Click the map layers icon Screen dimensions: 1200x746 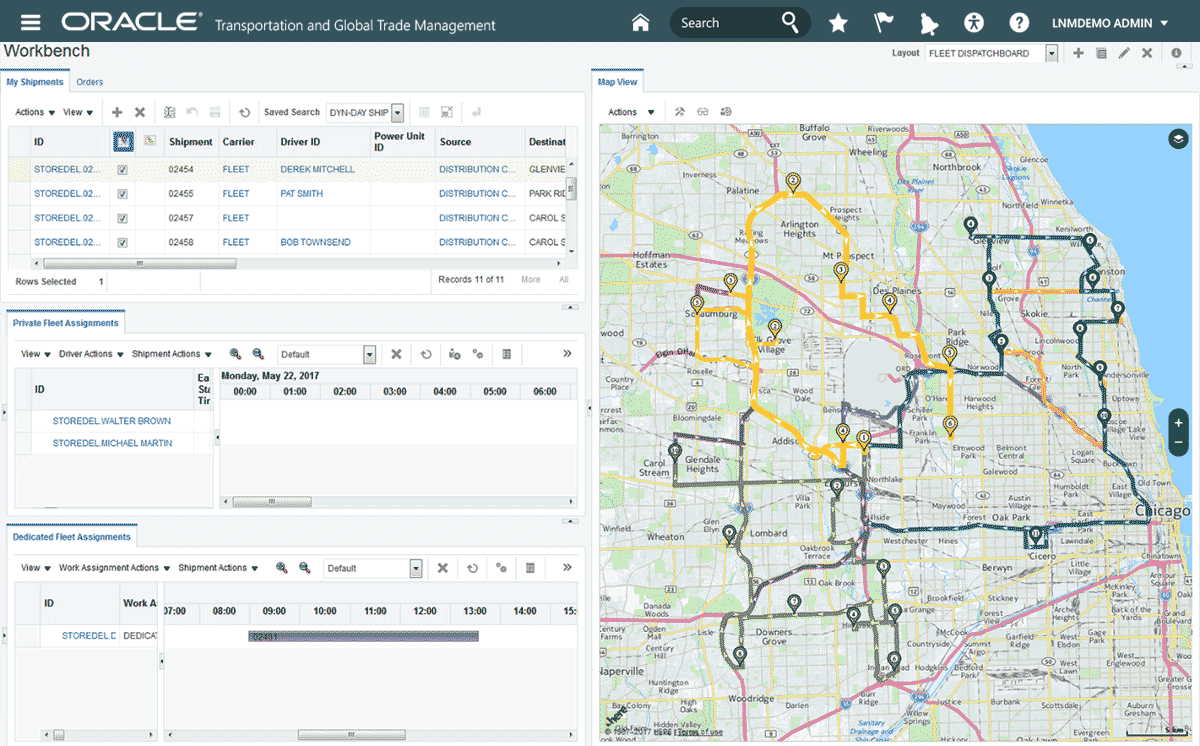1177,139
